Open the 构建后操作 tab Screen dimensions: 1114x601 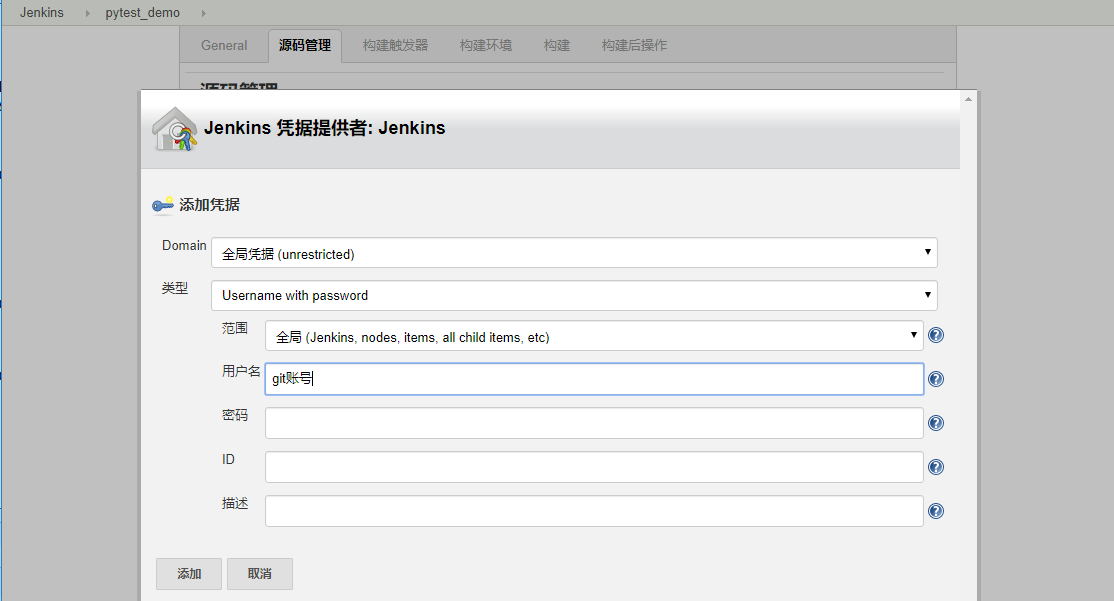[634, 45]
